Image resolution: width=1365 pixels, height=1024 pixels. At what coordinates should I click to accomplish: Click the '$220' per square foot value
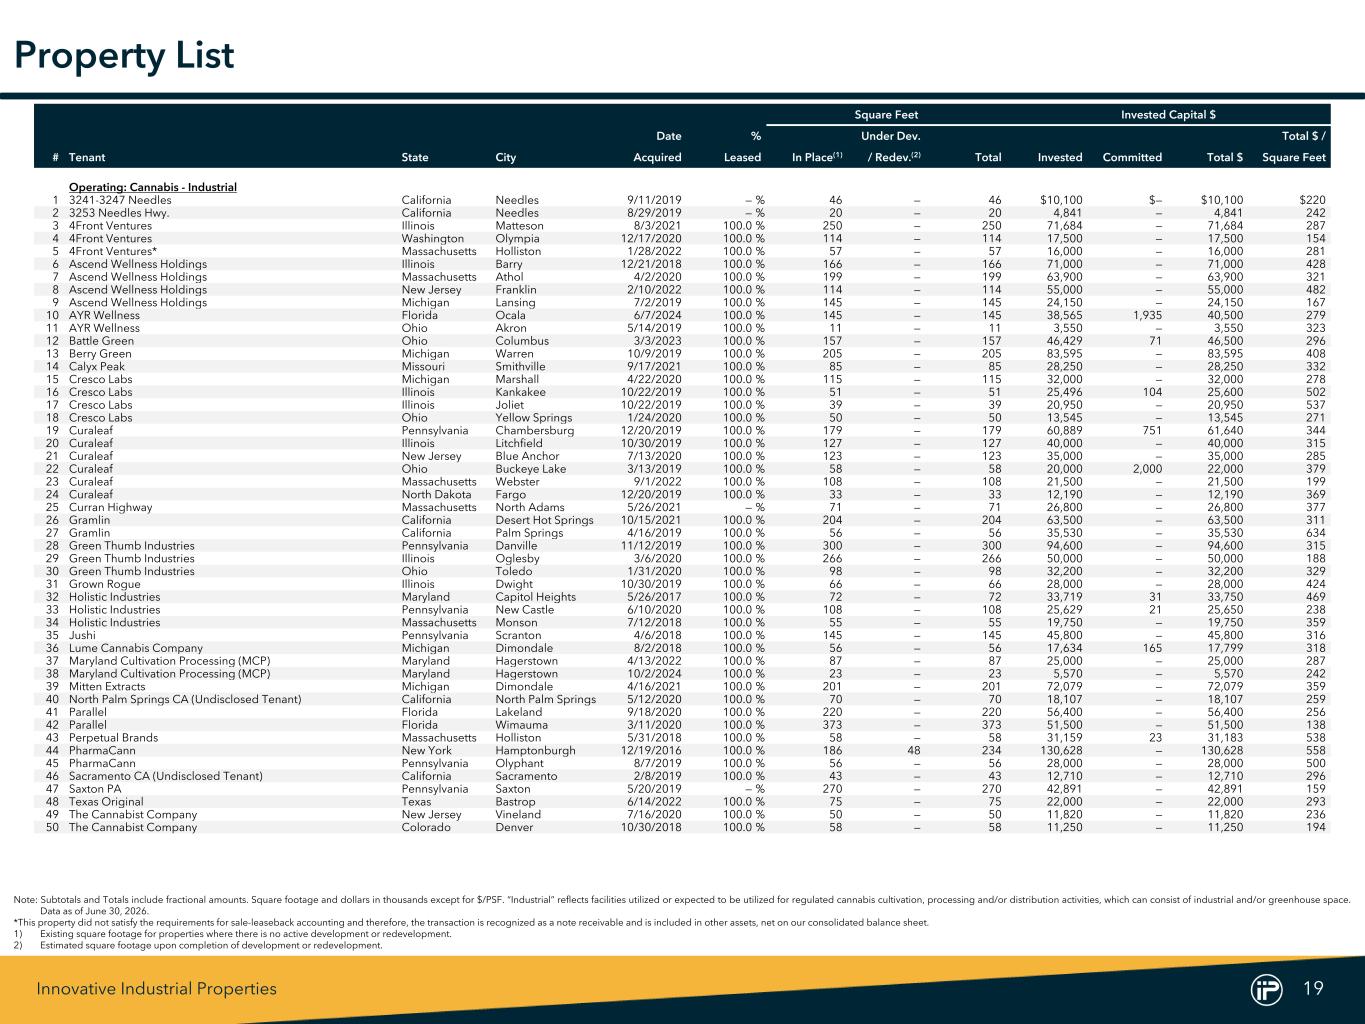tap(1313, 200)
